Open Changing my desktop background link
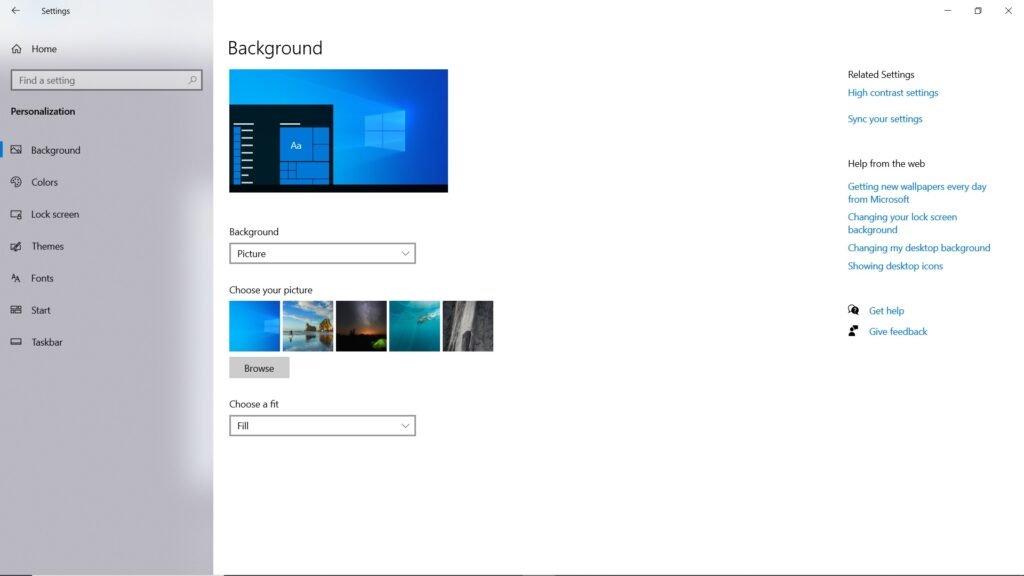This screenshot has width=1024, height=576. [x=919, y=248]
